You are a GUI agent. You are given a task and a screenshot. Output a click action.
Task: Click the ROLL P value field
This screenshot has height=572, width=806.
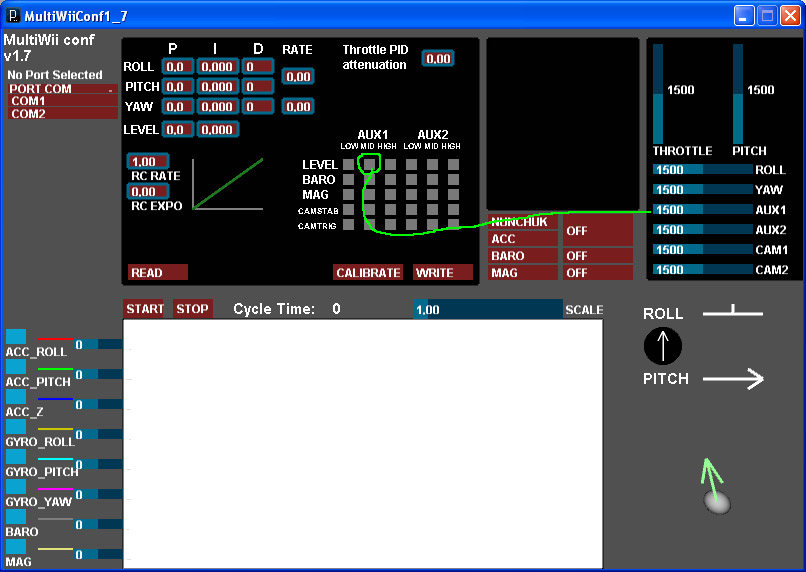point(177,66)
